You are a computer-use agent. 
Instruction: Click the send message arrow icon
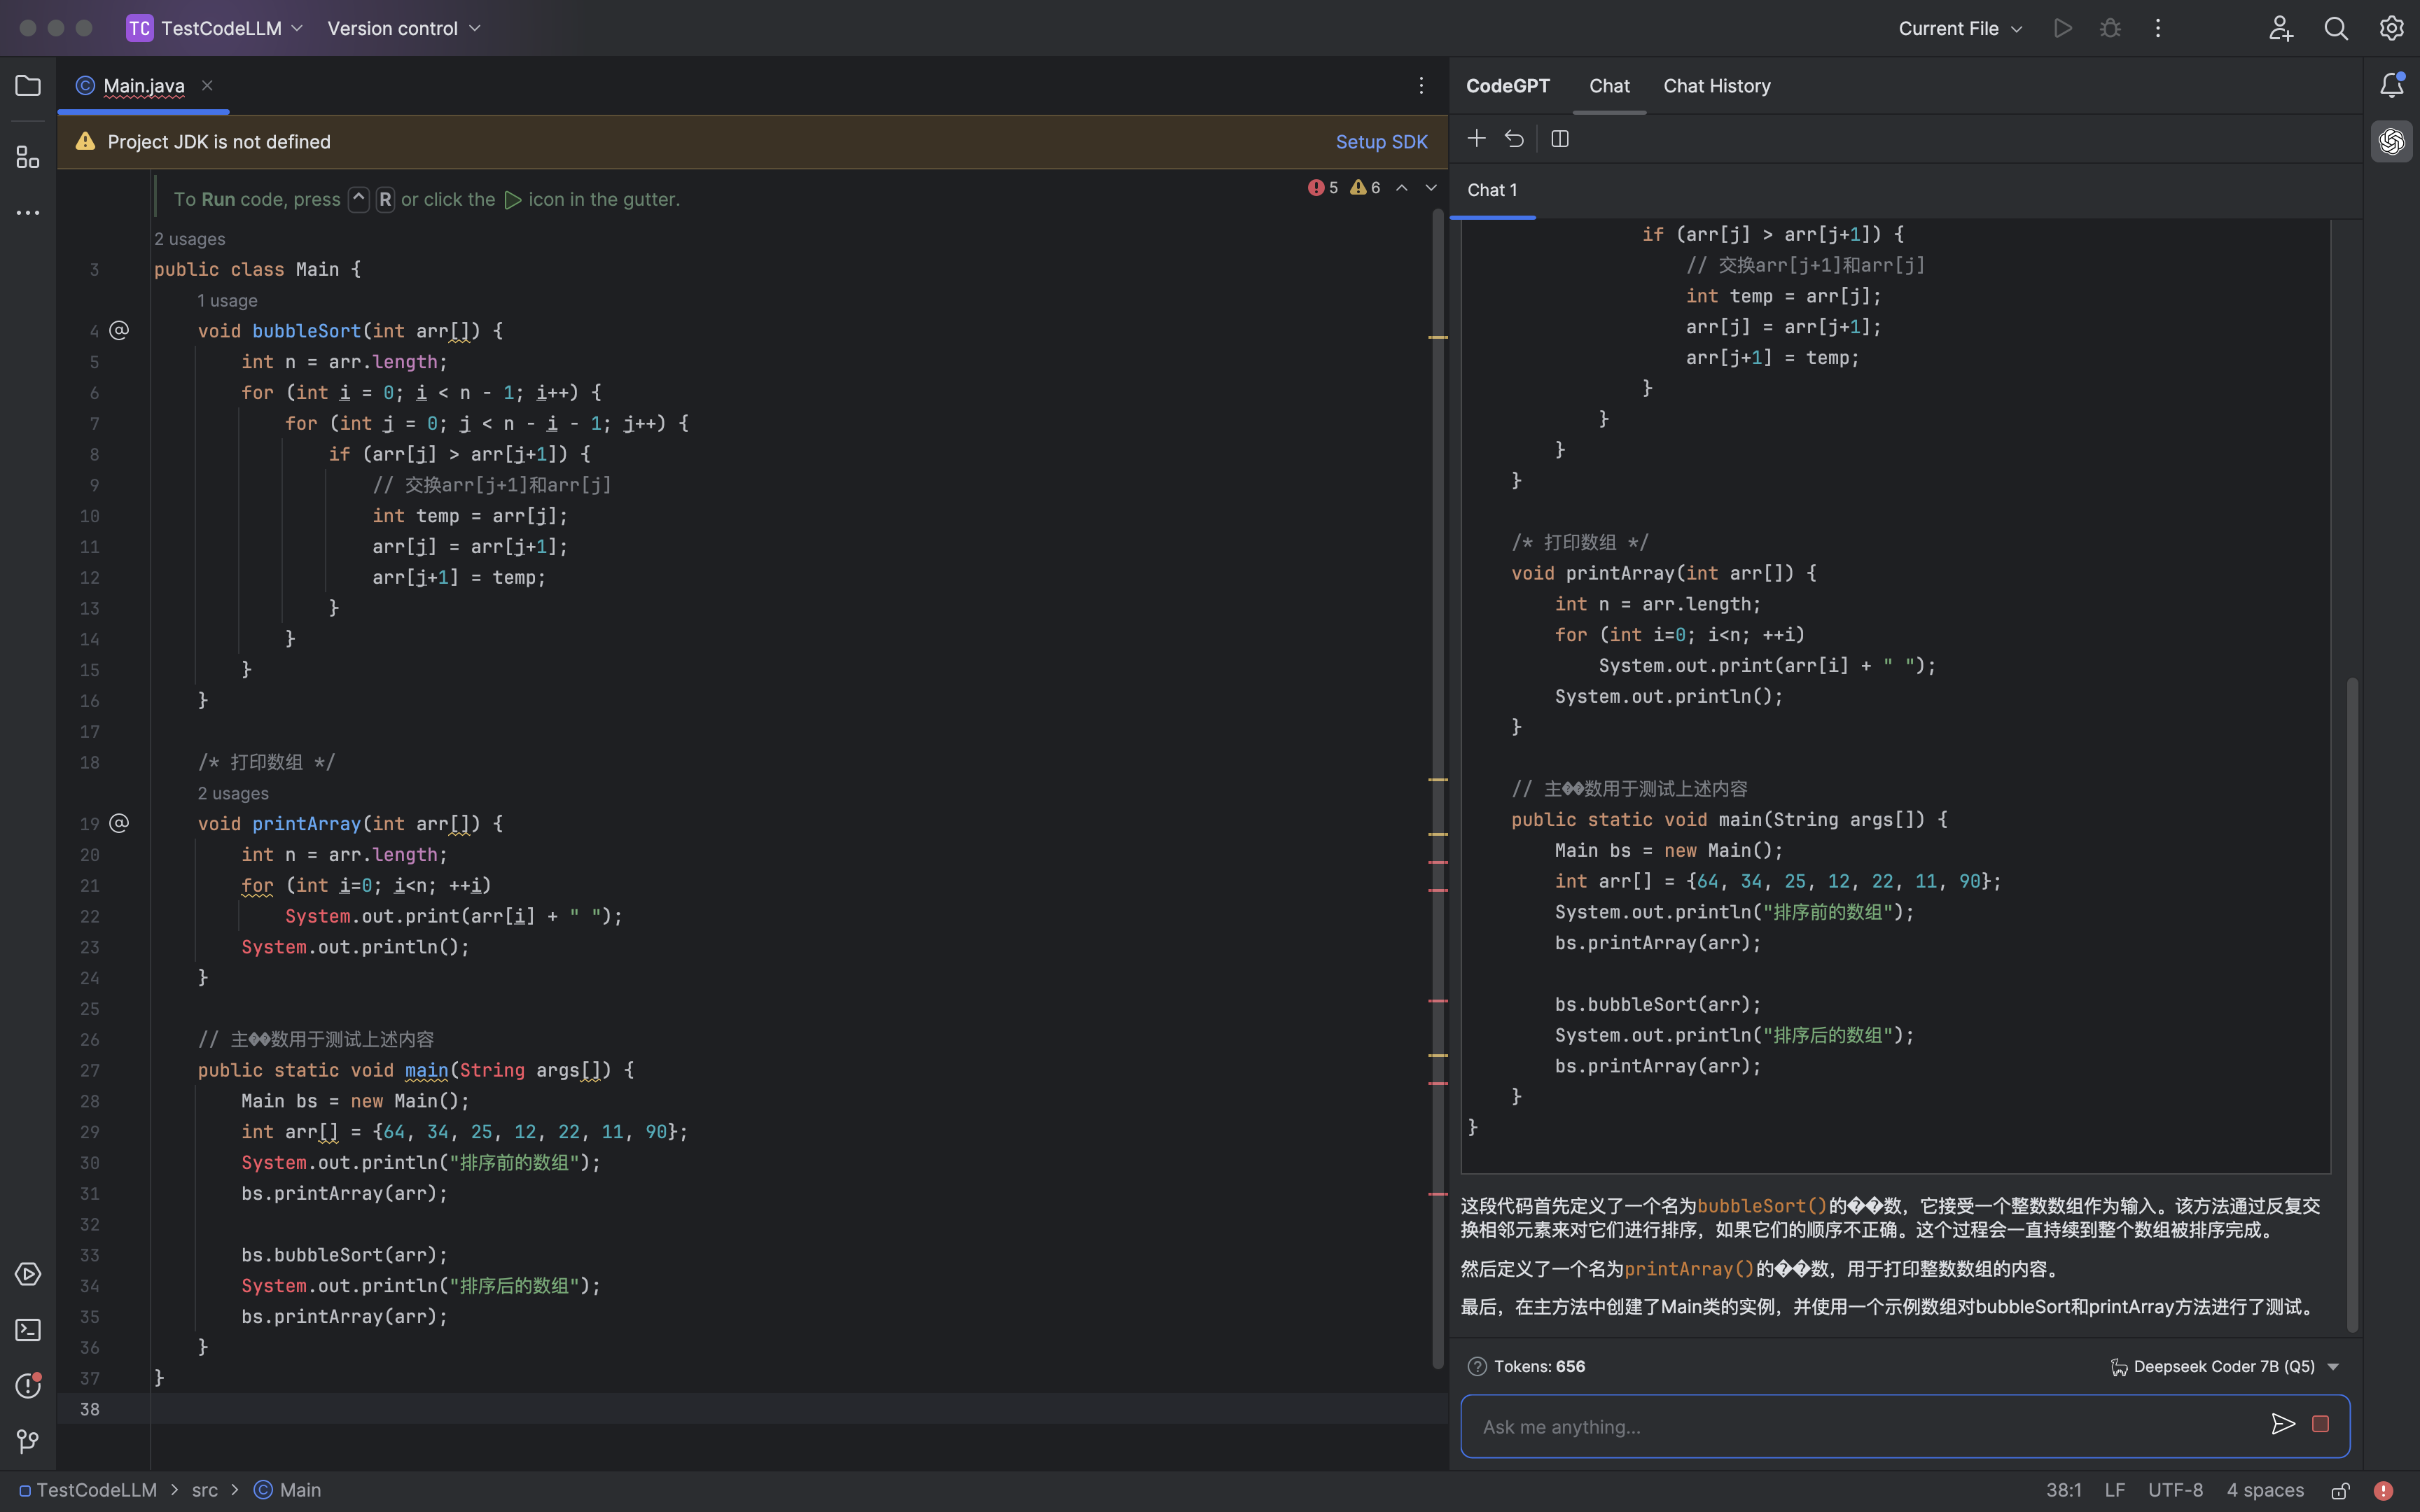point(2282,1424)
